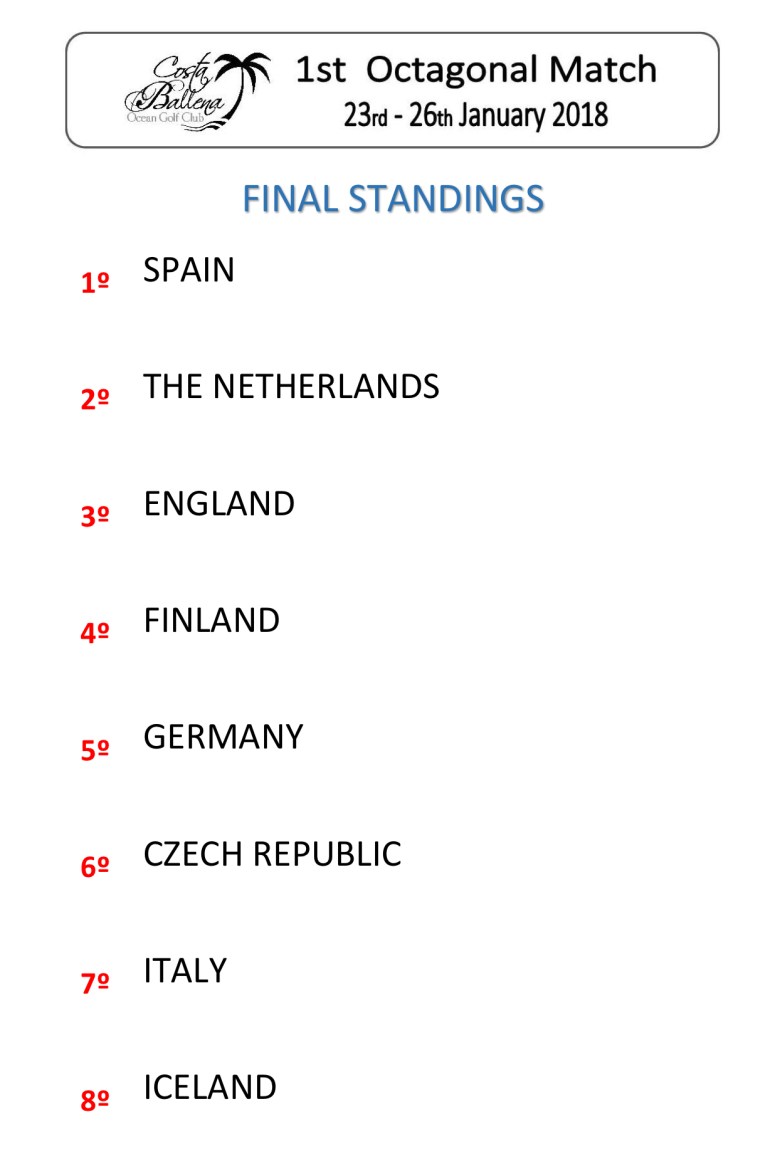Select the CZECH REPUBLIC entry
This screenshot has height=1176, width=775.
tap(272, 854)
